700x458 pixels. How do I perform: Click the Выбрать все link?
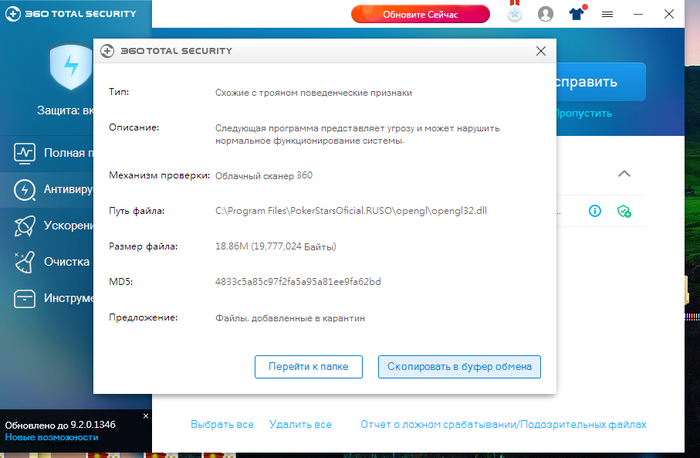222,425
